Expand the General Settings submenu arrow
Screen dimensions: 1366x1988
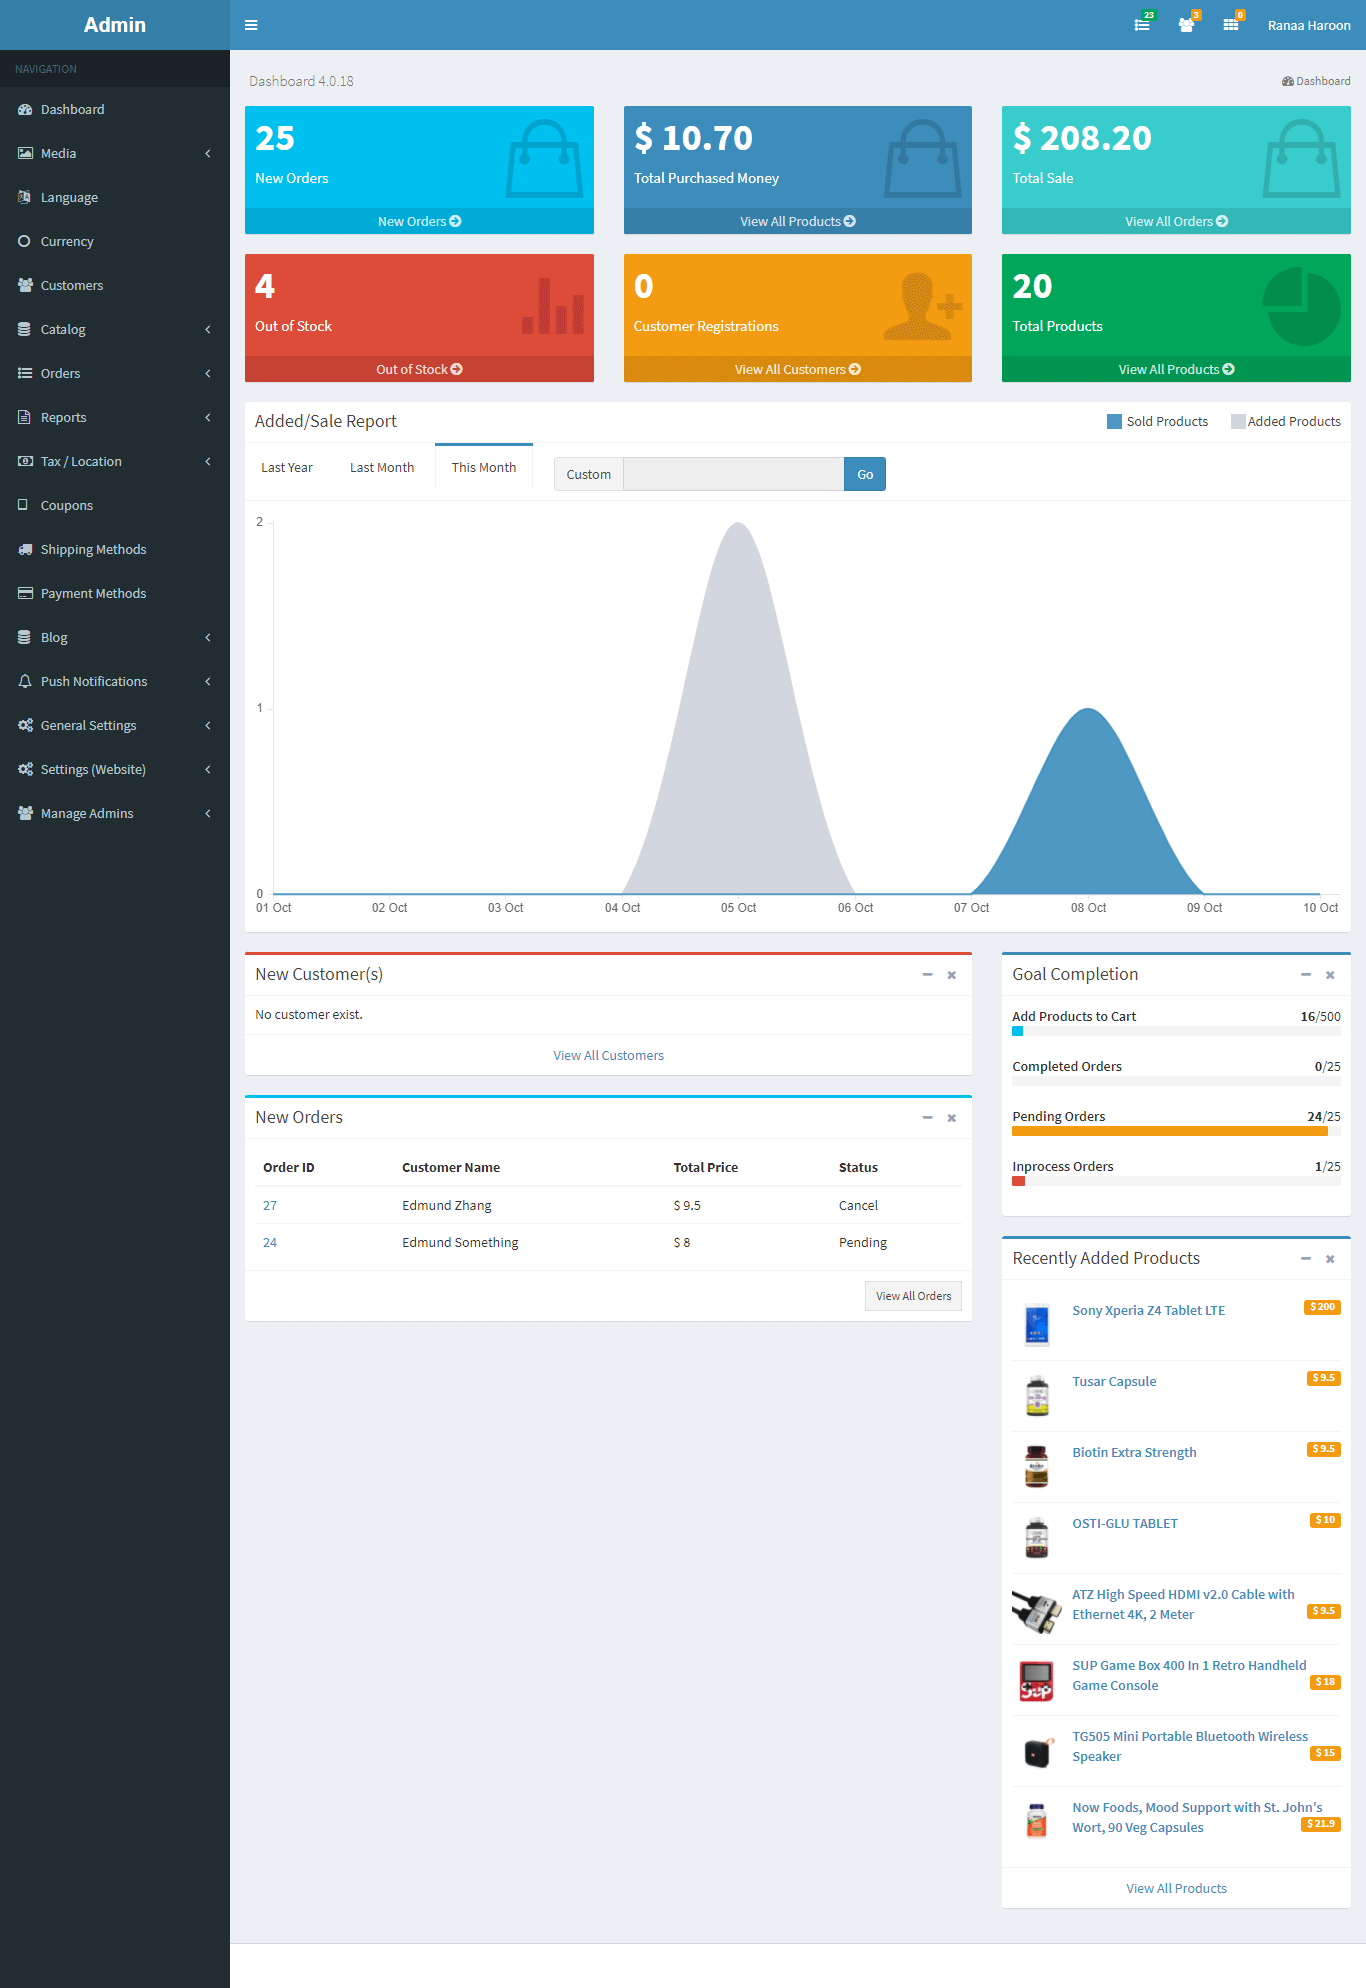pos(208,725)
